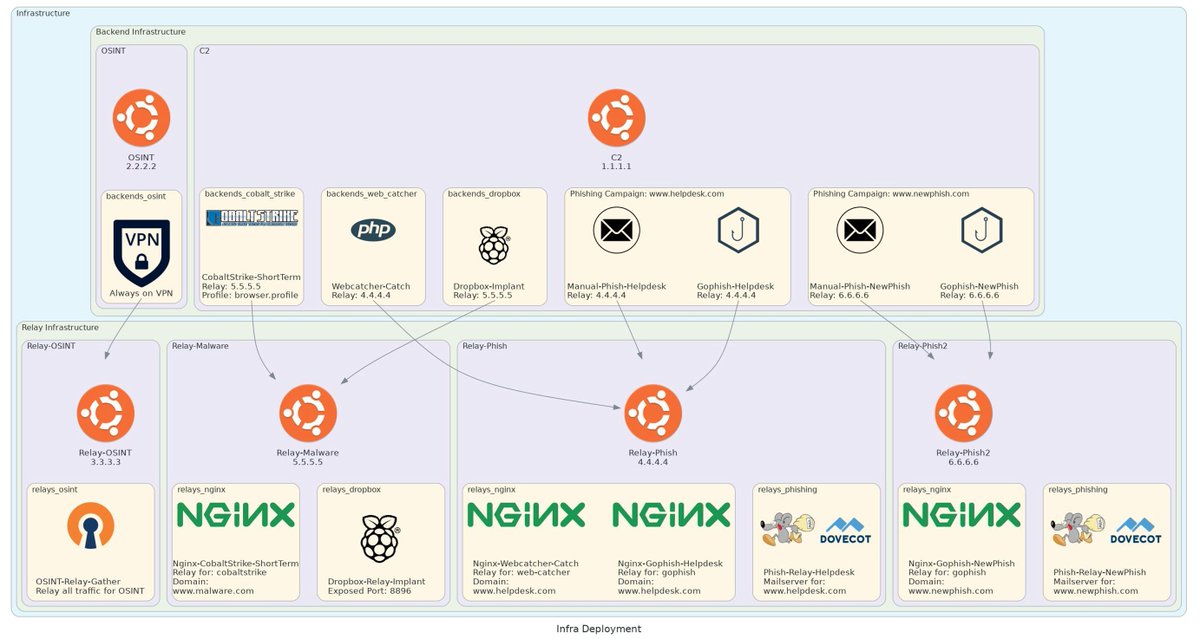The image size is (1200, 639).
Task: Select the Manual-Phish-Helpdesk envelope icon
Action: tap(616, 230)
